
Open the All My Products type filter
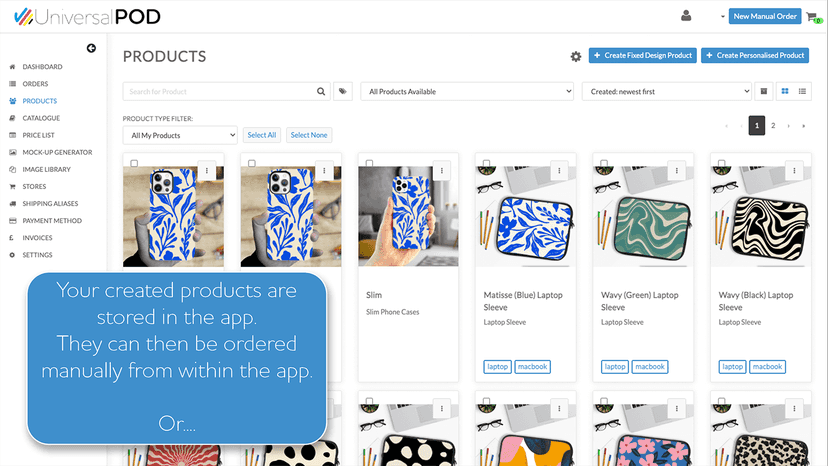pos(180,135)
